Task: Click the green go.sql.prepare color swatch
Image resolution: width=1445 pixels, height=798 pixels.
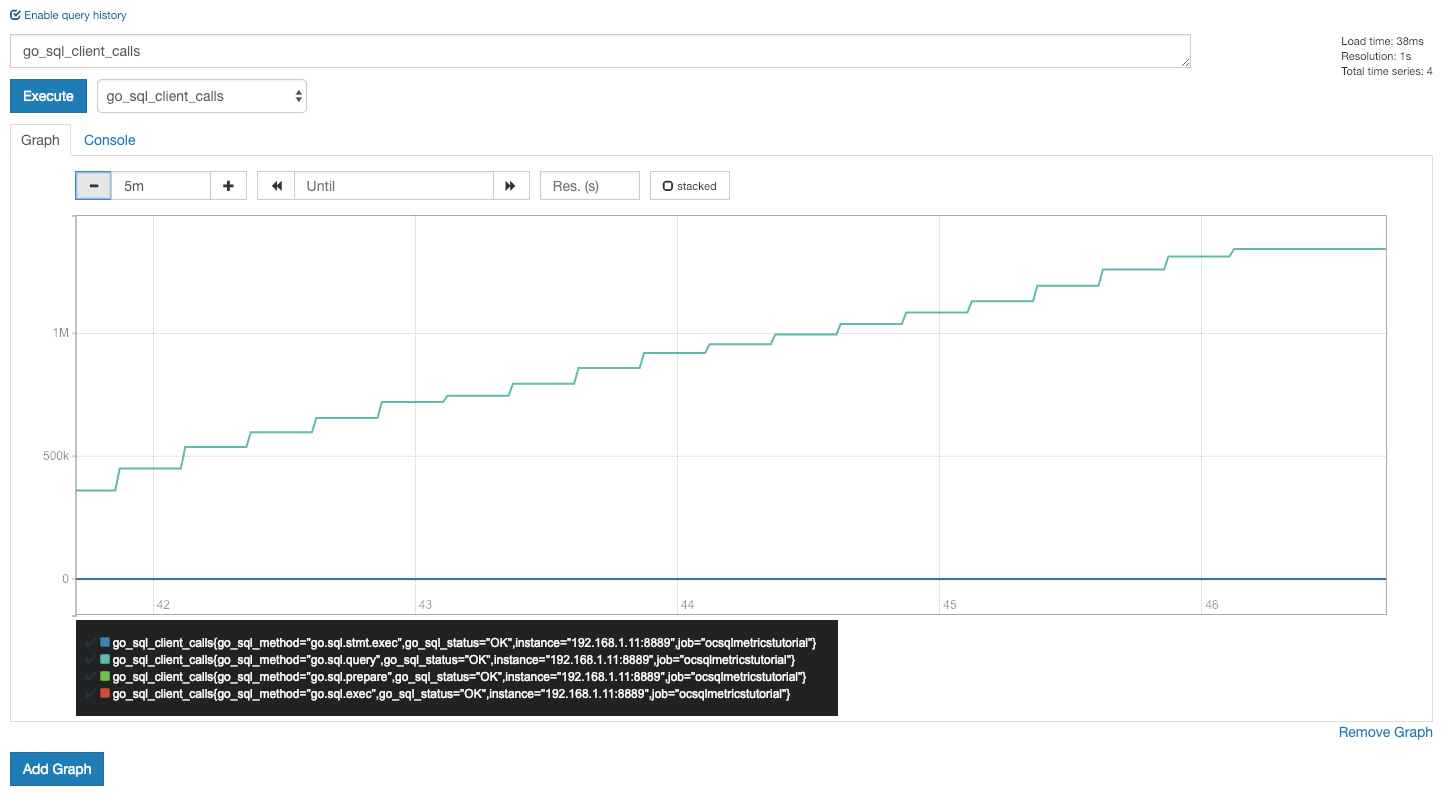Action: [105, 677]
